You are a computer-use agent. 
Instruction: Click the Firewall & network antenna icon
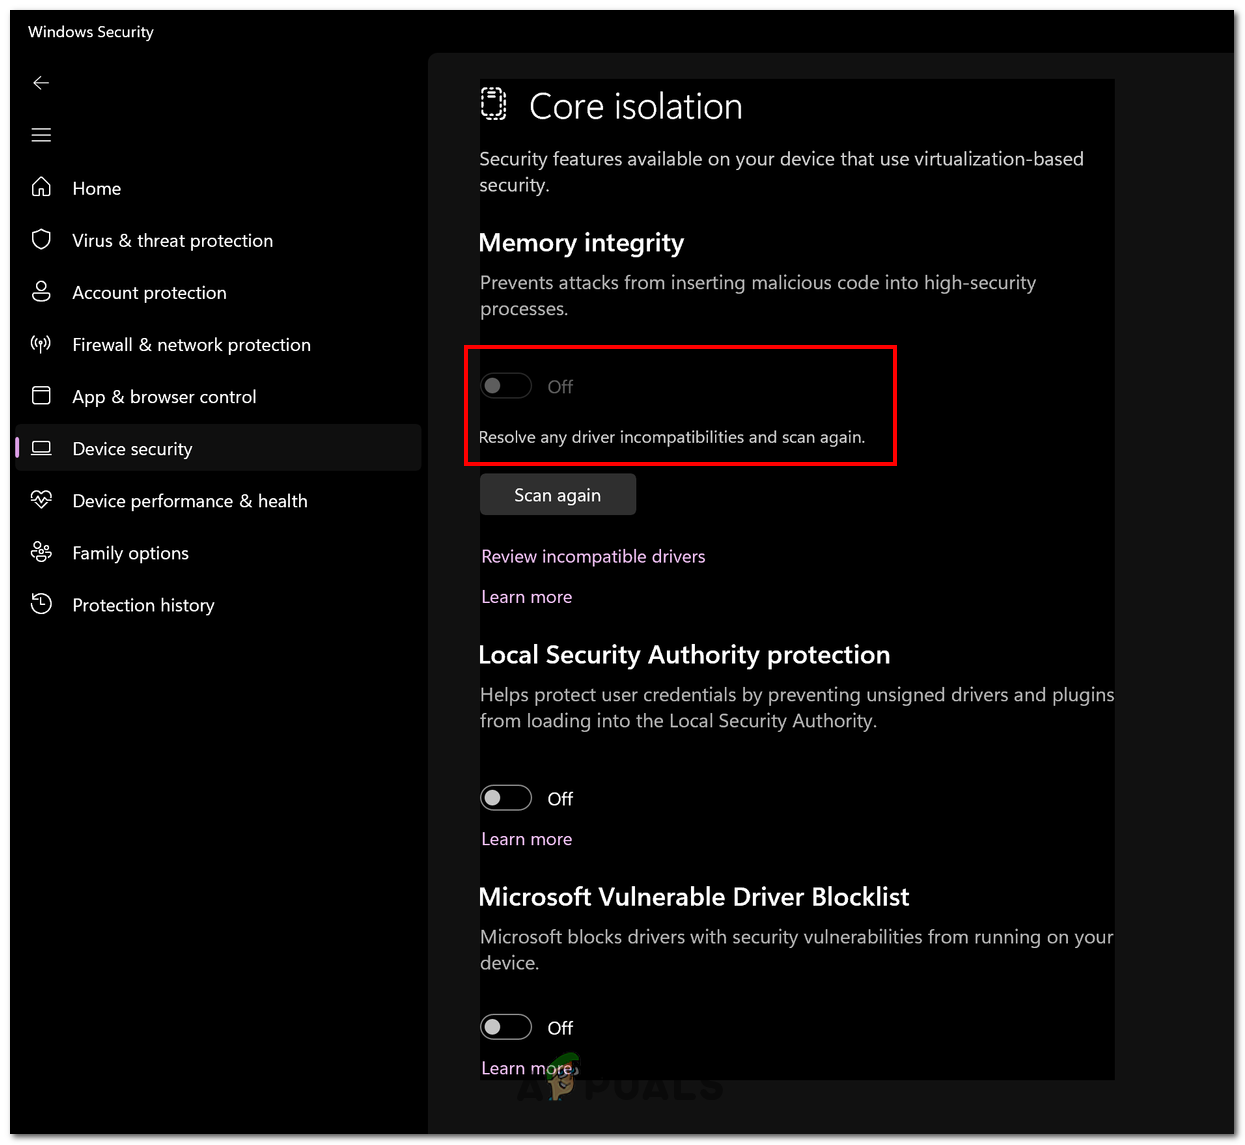pos(41,344)
